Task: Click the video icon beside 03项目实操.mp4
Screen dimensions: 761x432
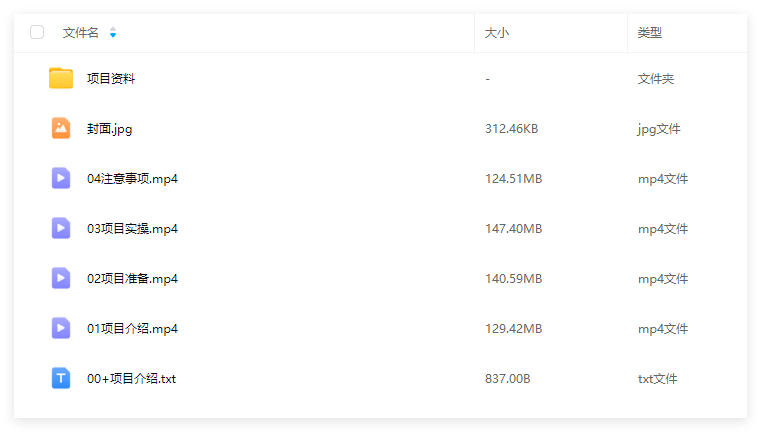Action: click(x=61, y=228)
